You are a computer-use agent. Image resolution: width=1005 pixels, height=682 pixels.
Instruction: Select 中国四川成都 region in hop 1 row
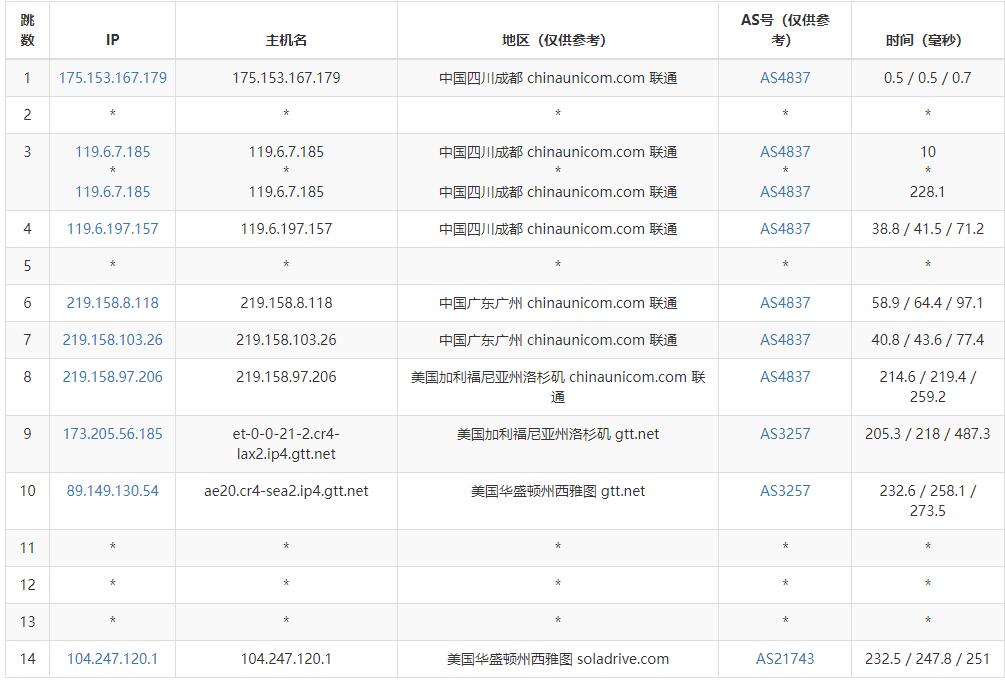tap(558, 78)
